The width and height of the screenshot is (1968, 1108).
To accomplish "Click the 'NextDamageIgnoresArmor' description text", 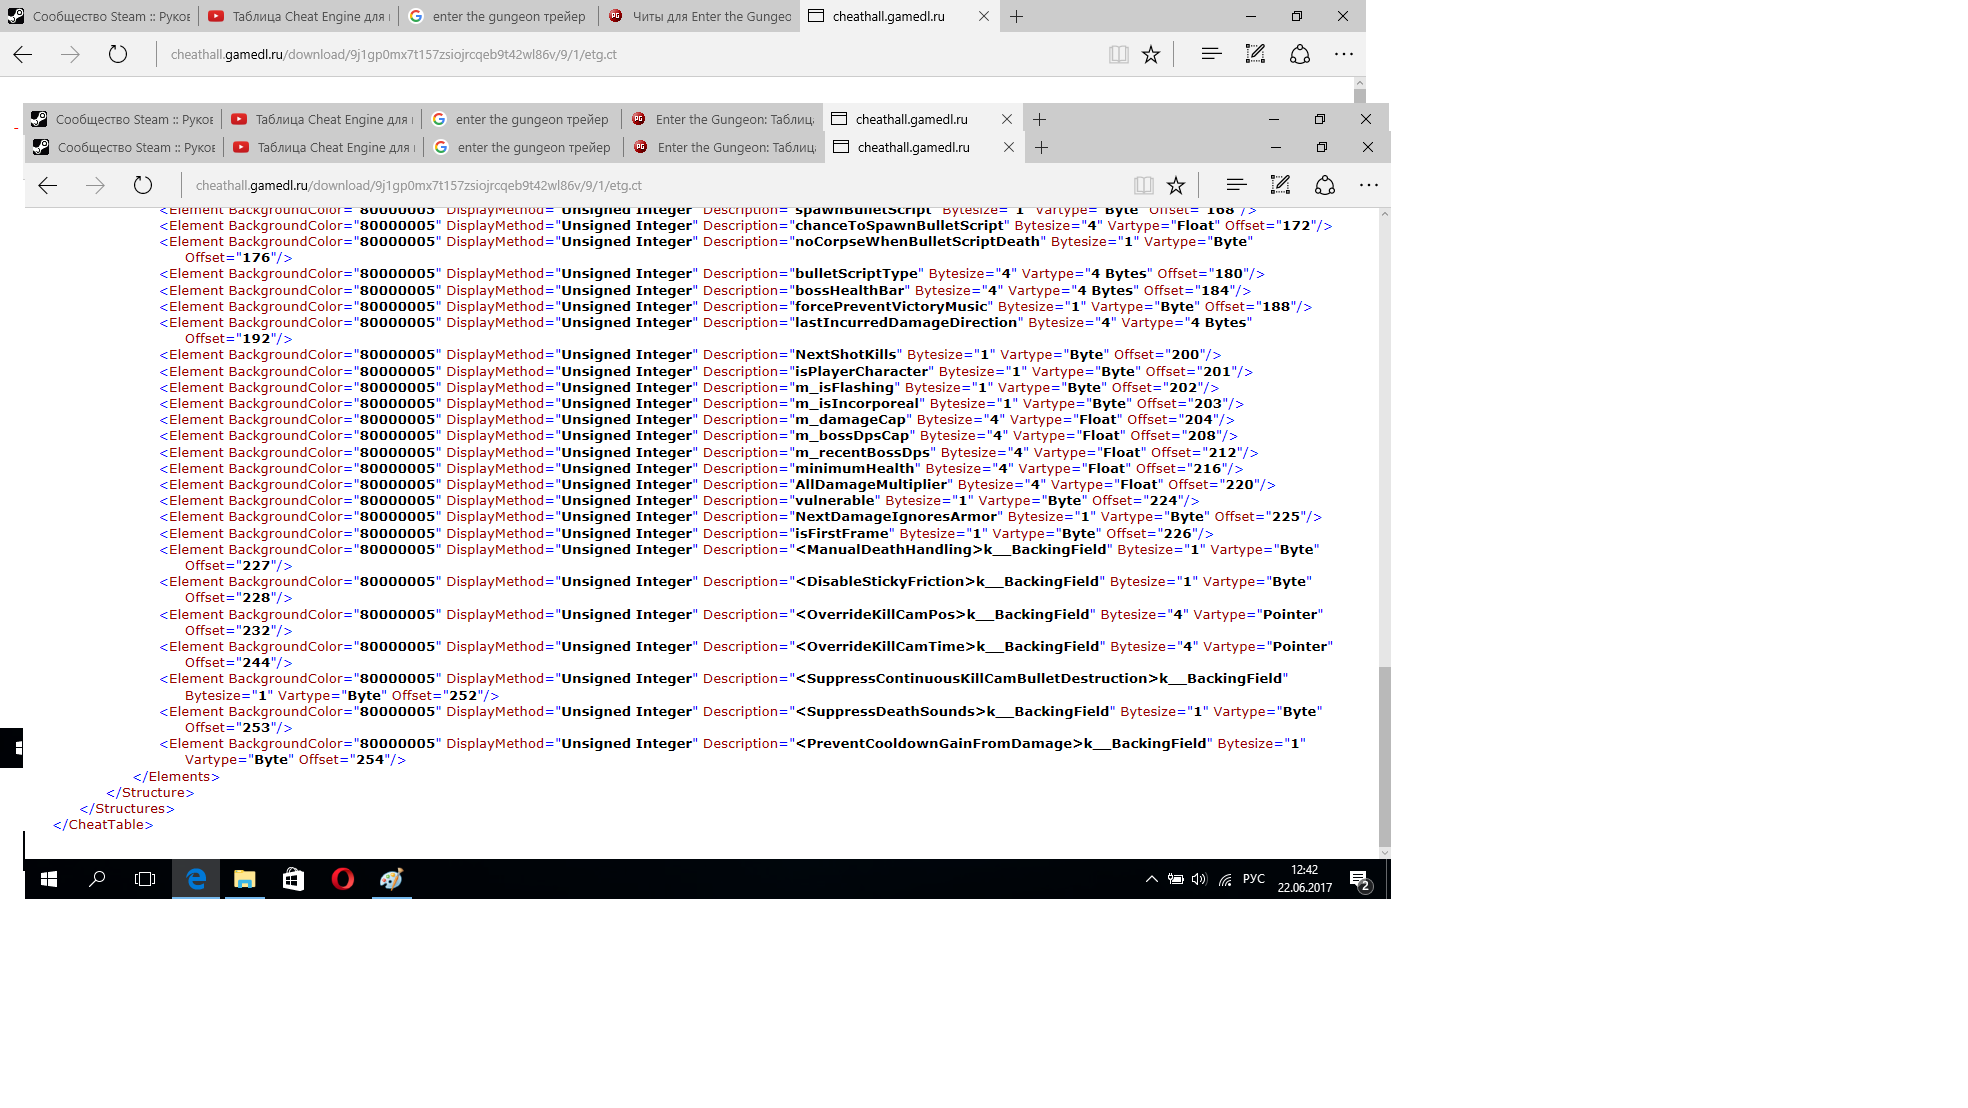I will (x=896, y=517).
